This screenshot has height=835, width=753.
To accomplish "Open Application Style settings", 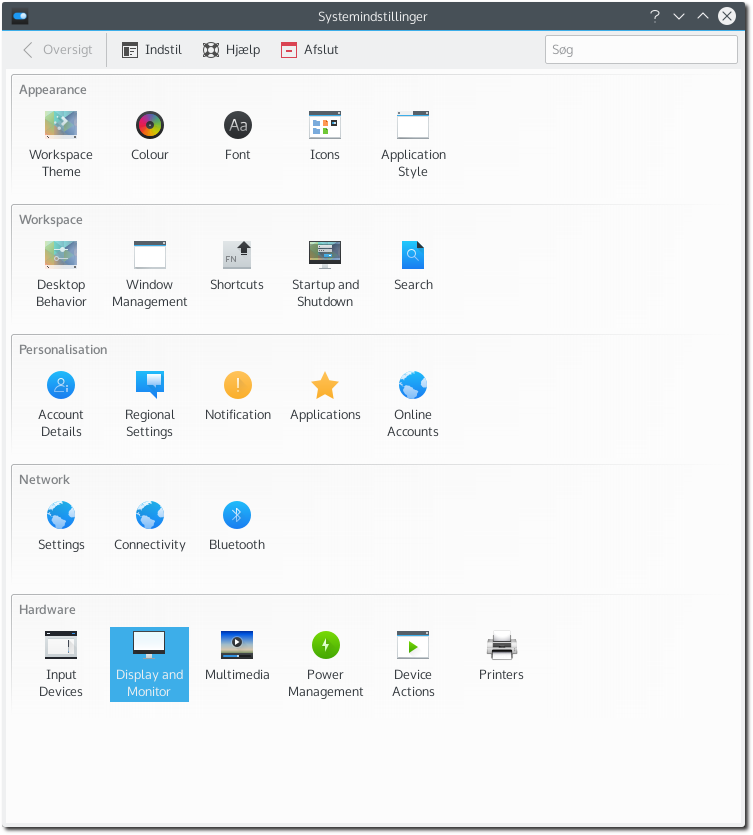I will tap(413, 144).
